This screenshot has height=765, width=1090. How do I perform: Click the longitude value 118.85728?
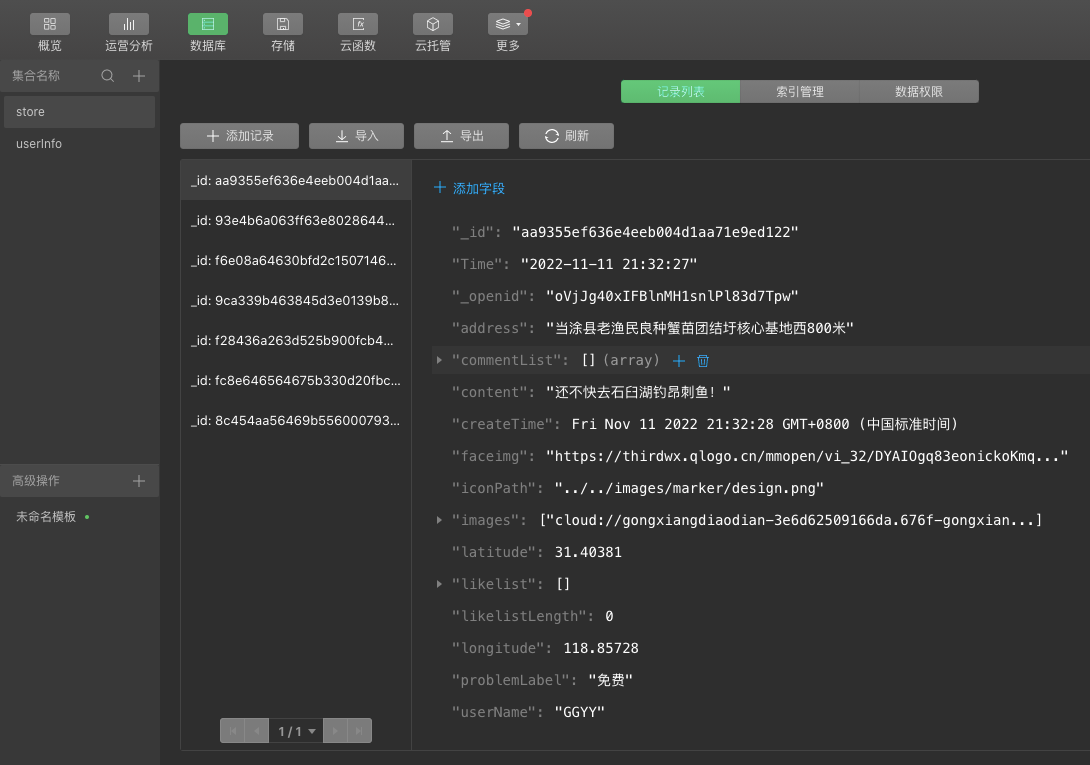pyautogui.click(x=601, y=648)
